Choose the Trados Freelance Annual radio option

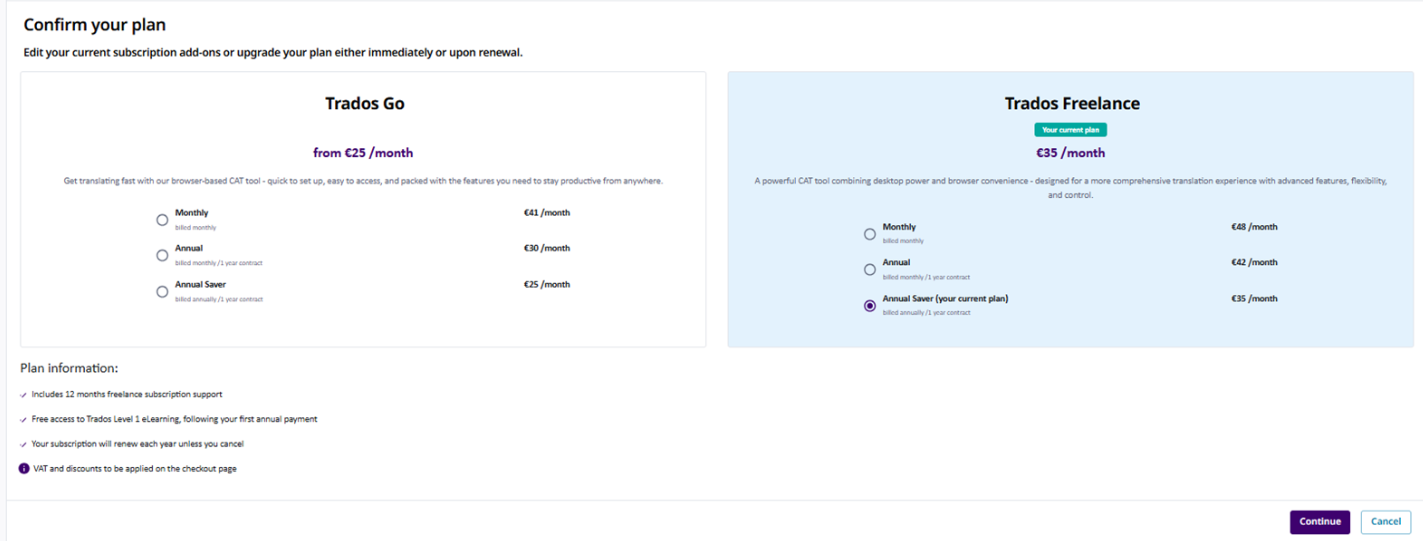point(869,269)
